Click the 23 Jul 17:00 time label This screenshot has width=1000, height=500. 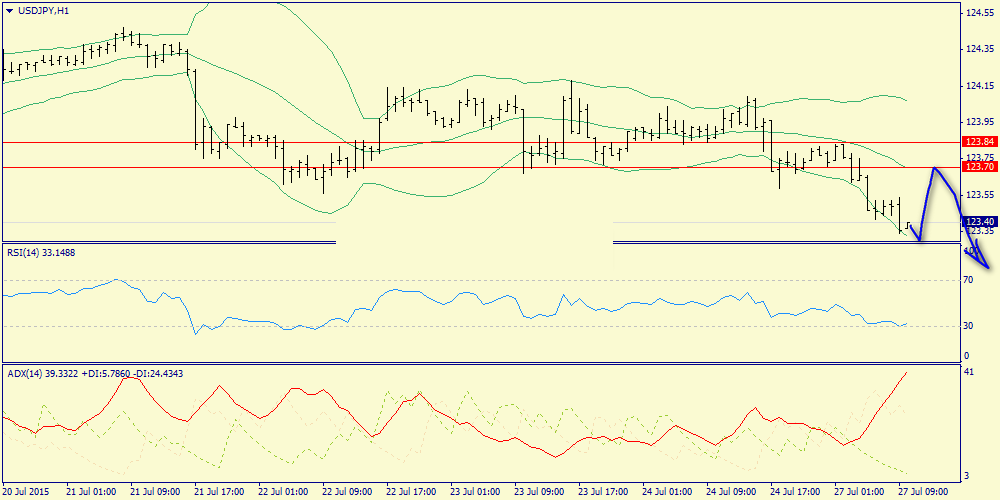coord(603,492)
